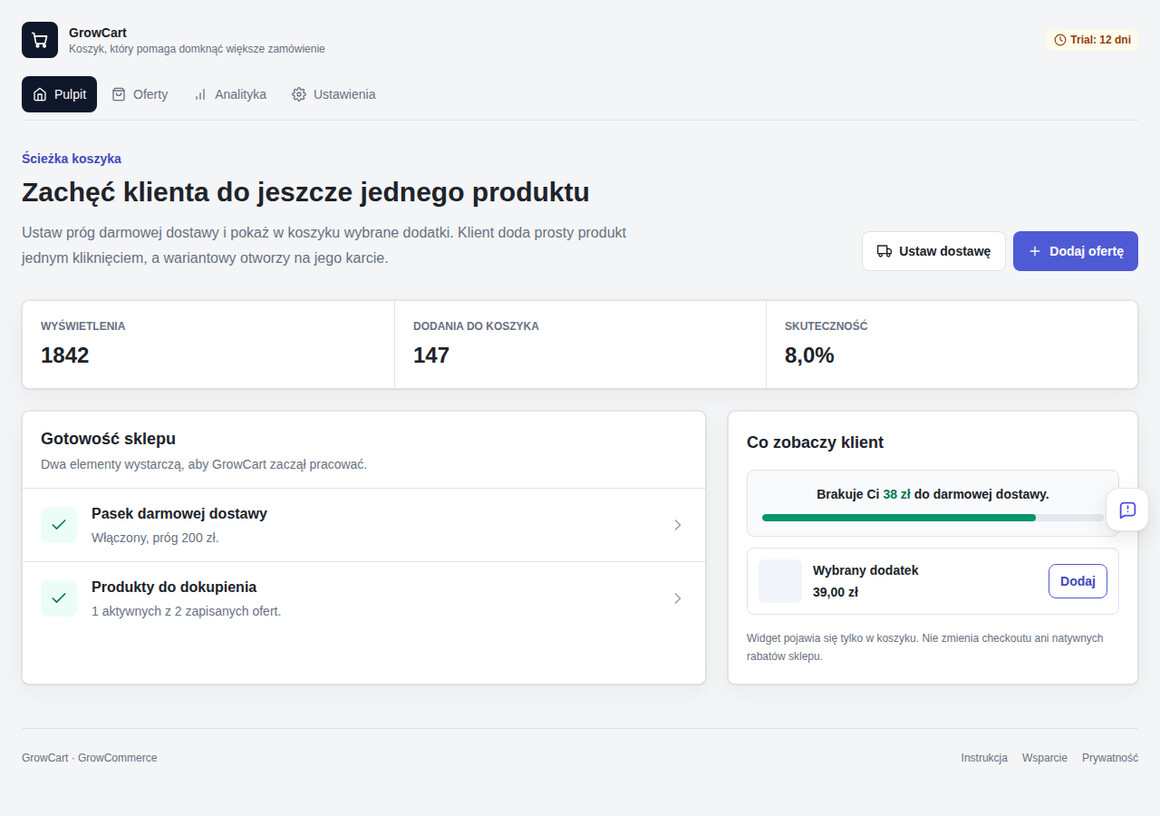Click the '39,00 zł' price text
The height and width of the screenshot is (816, 1160).
835,592
